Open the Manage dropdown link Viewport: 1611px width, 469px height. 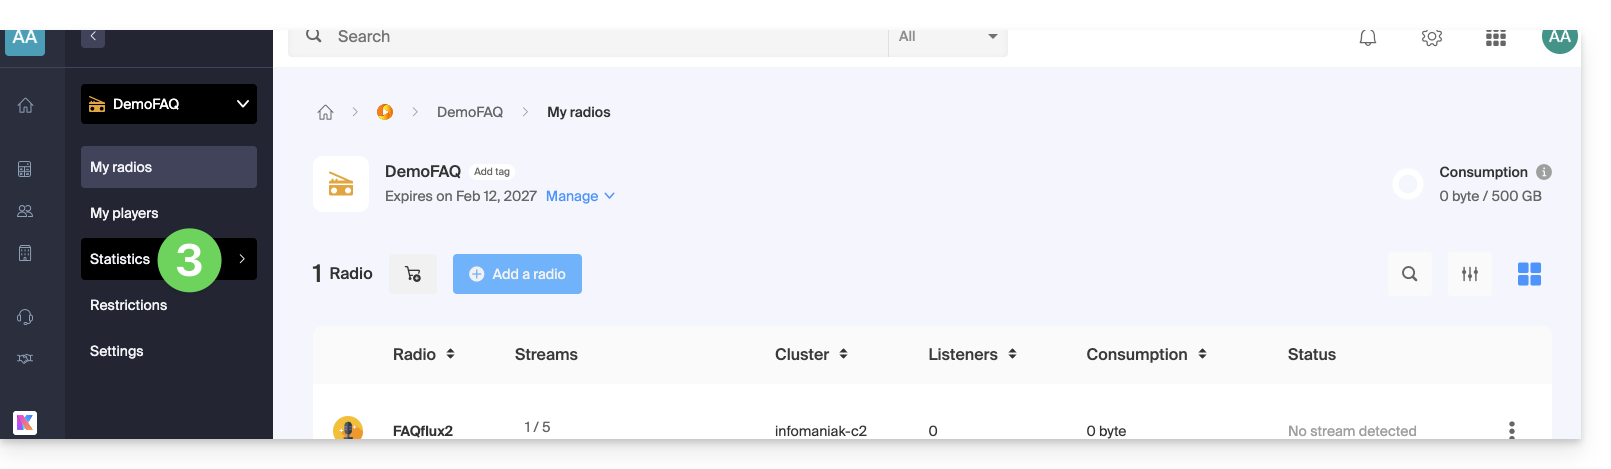tap(580, 197)
